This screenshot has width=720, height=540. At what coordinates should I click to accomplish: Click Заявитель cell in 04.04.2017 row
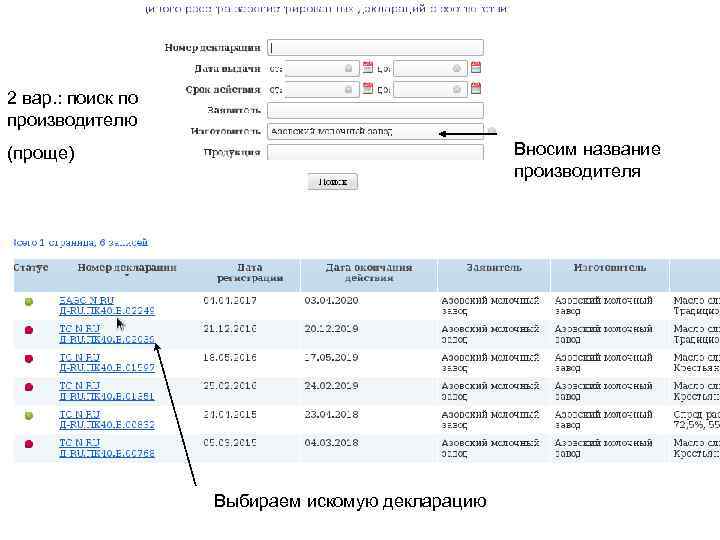(490, 306)
